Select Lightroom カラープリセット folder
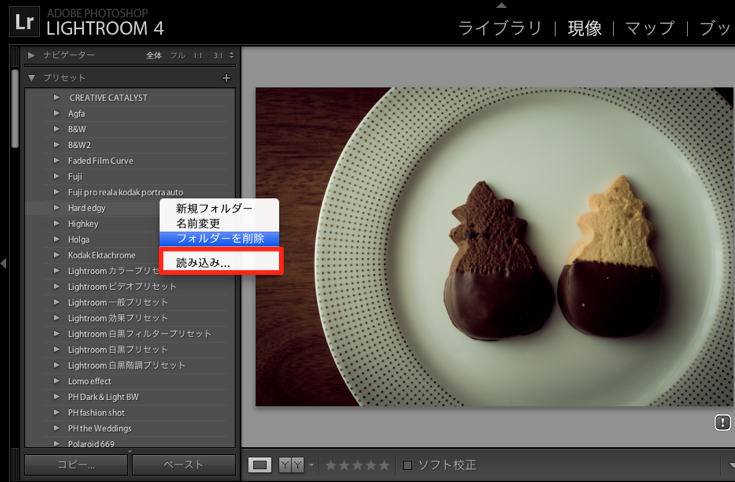Viewport: 735px width, 482px height. click(x=113, y=271)
